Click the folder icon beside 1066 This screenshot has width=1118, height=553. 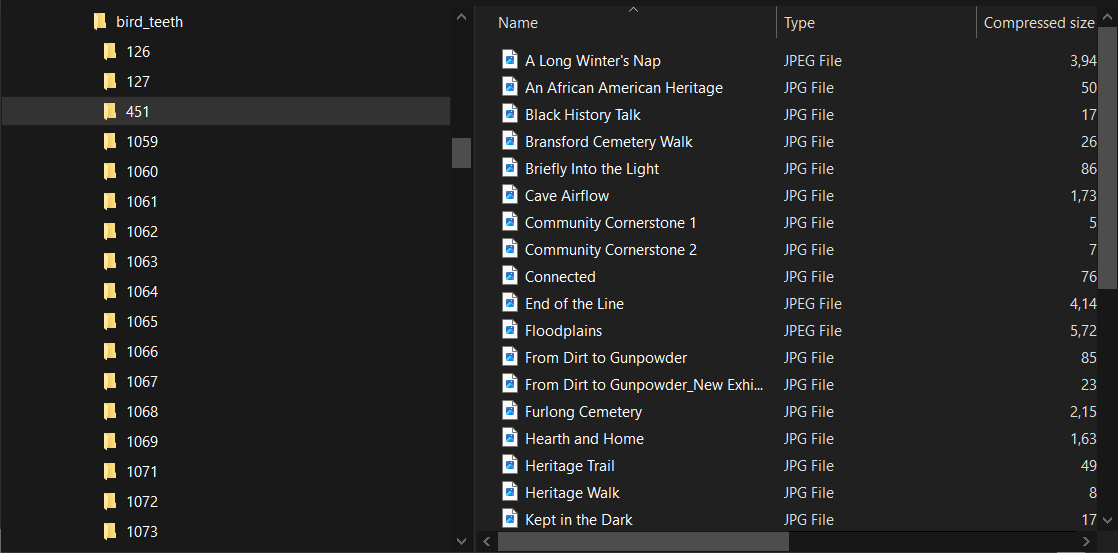pos(110,351)
